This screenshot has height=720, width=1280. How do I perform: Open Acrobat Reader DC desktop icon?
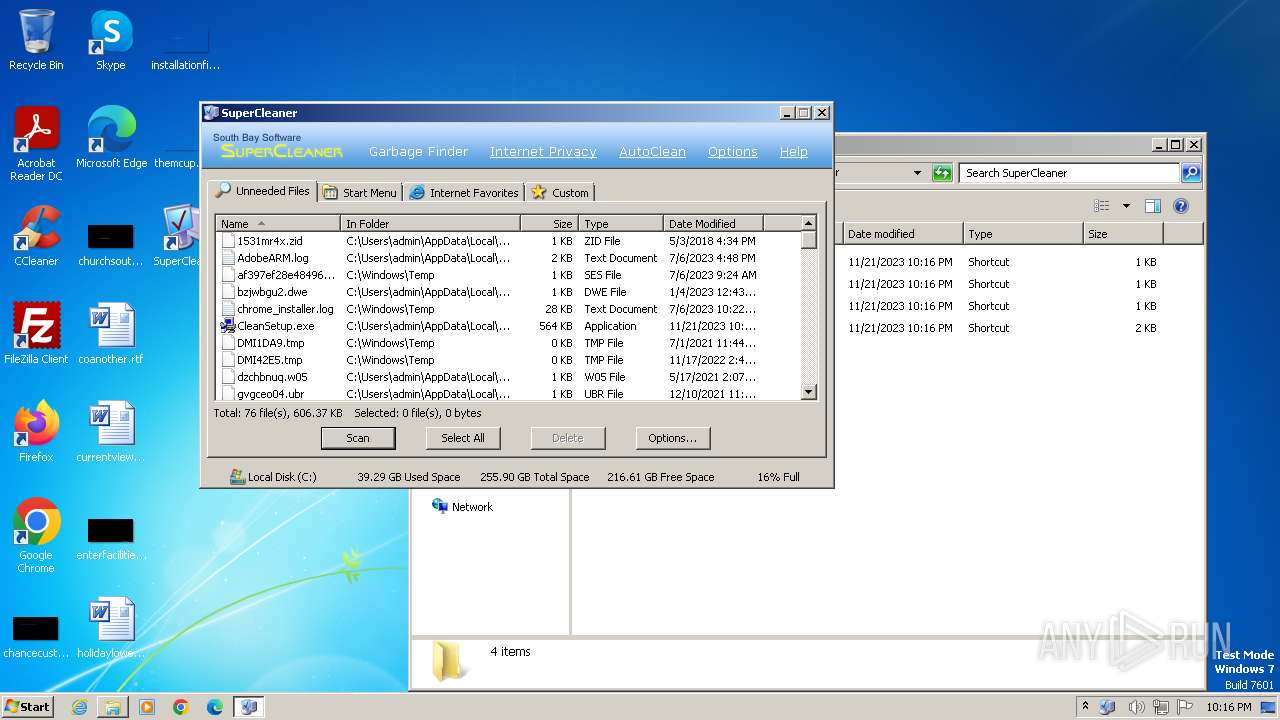pyautogui.click(x=36, y=145)
